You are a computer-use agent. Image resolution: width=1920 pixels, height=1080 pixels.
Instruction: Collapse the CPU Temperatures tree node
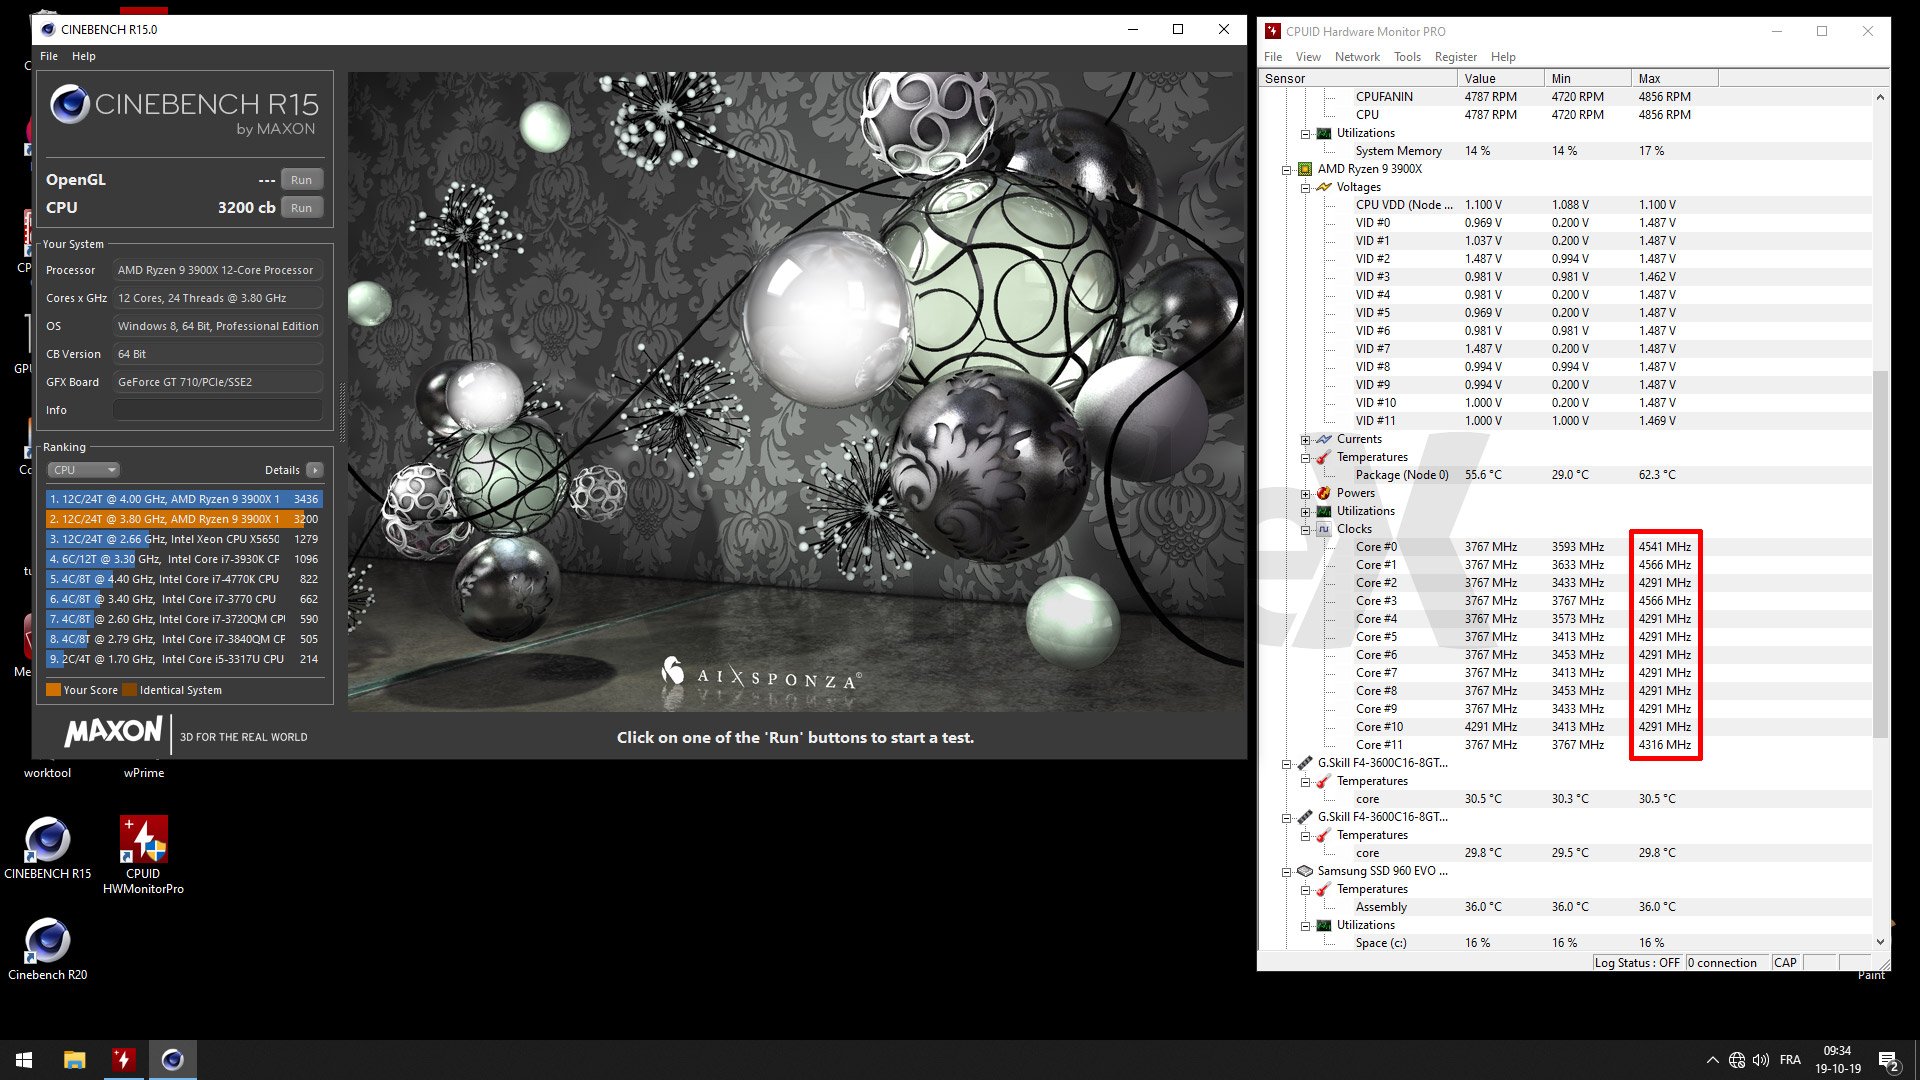click(1306, 458)
